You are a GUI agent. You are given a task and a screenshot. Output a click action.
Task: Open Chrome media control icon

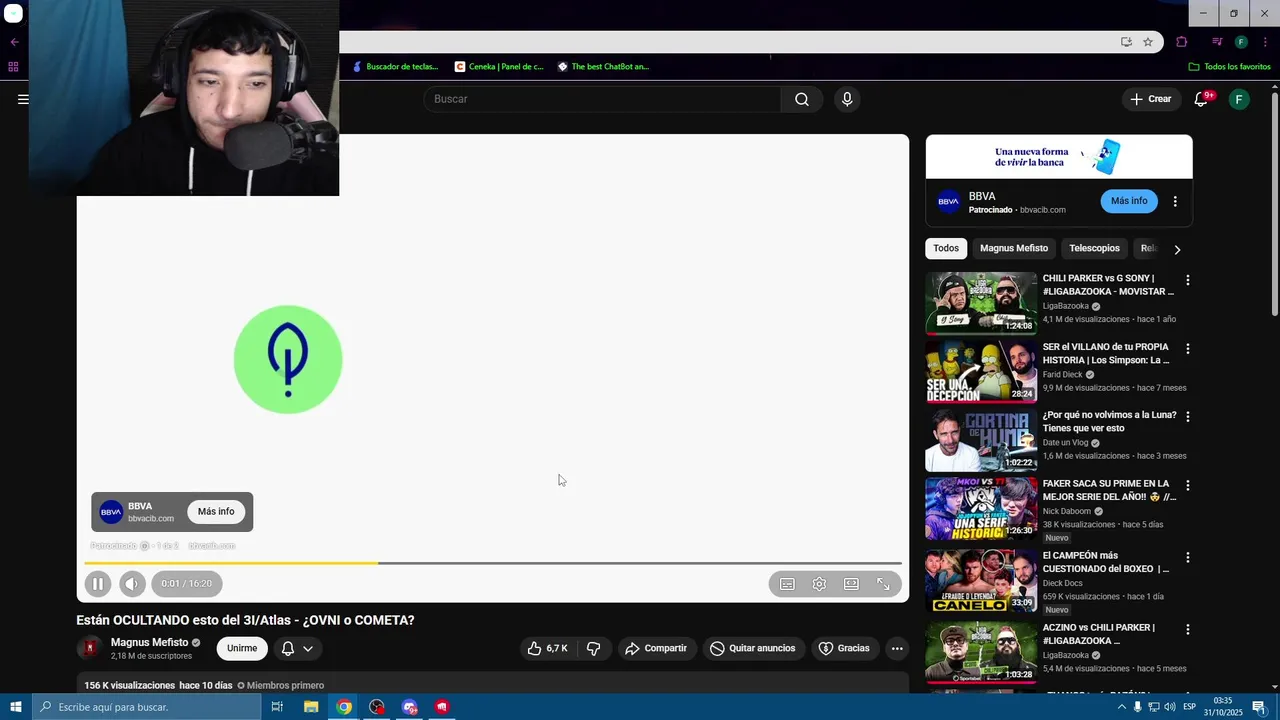point(1217,42)
